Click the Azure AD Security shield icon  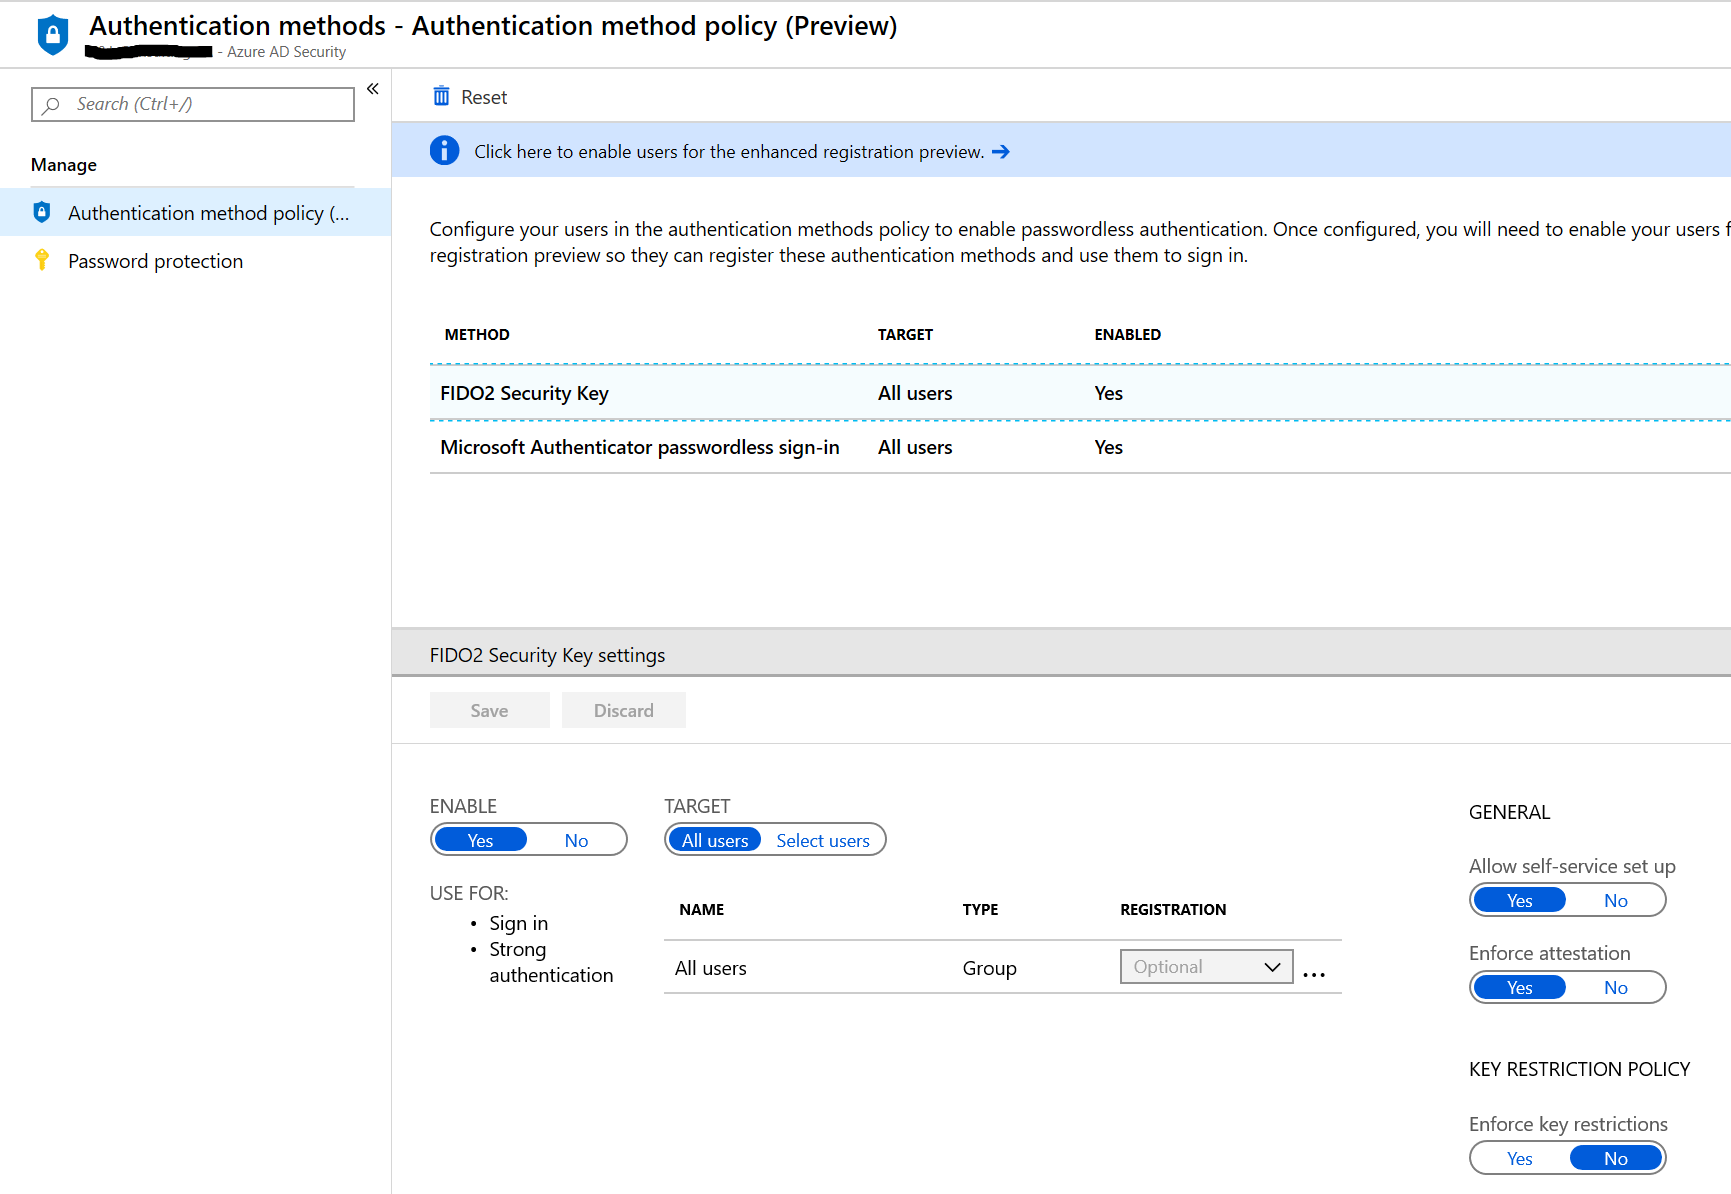(53, 35)
